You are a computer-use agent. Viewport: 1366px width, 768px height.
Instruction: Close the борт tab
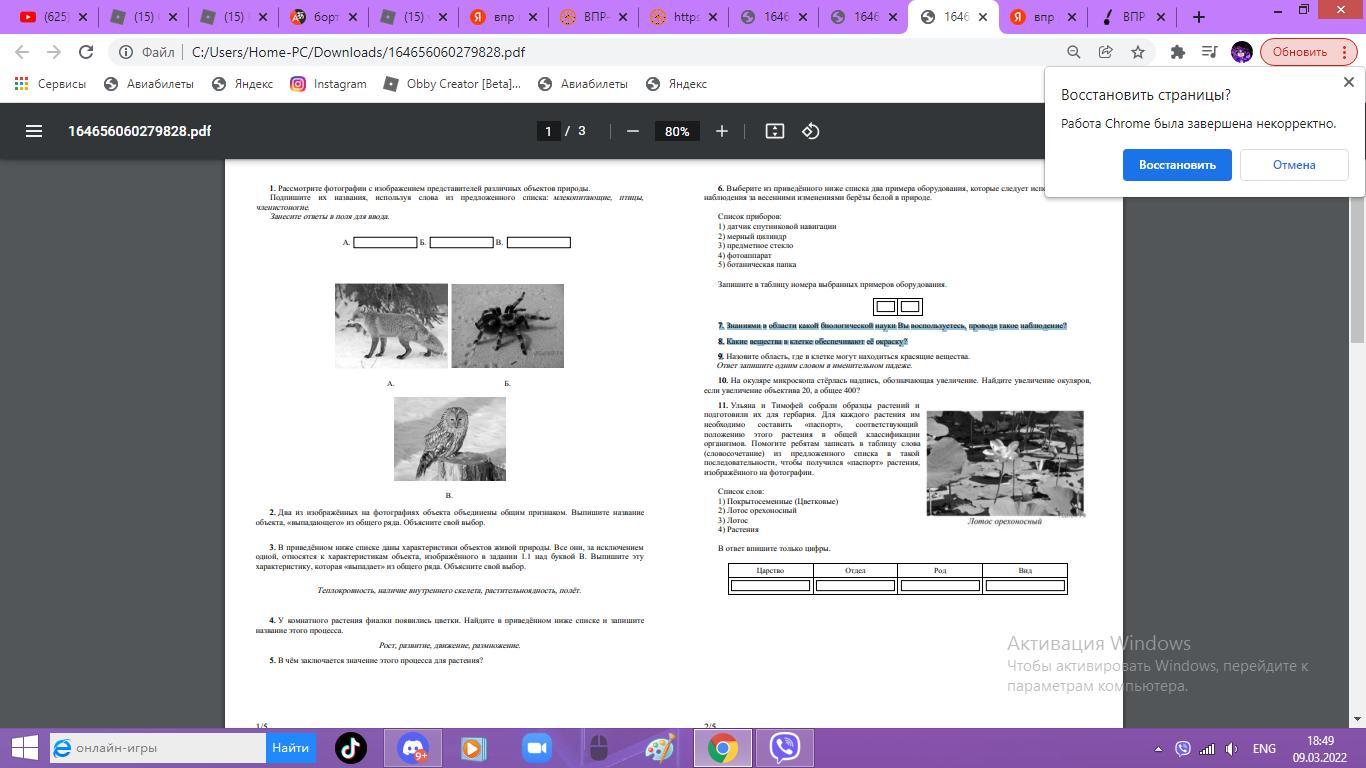(352, 17)
